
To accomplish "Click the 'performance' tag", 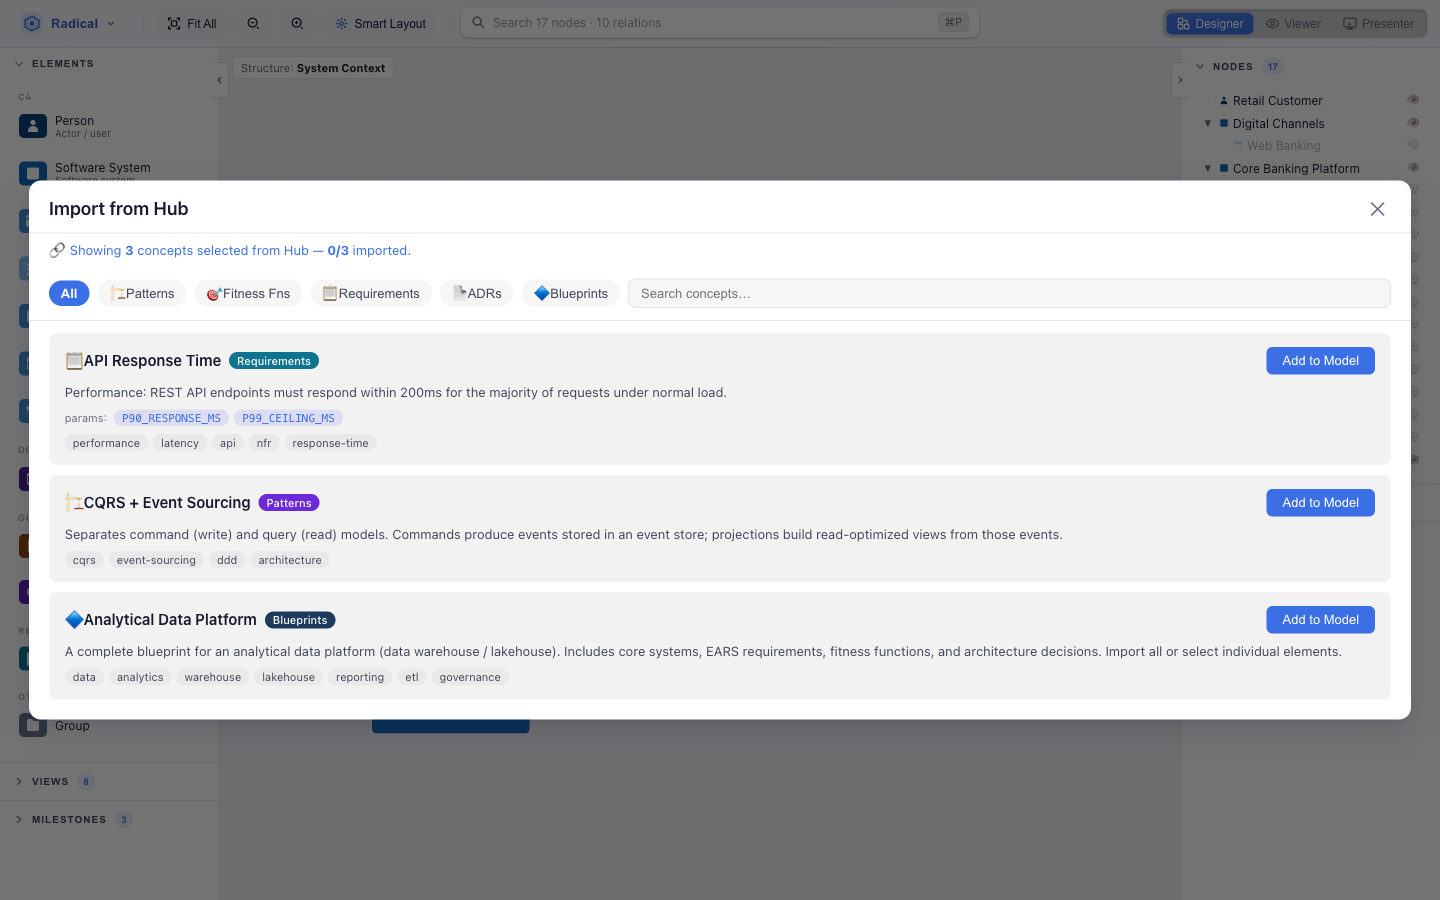I will click(106, 443).
